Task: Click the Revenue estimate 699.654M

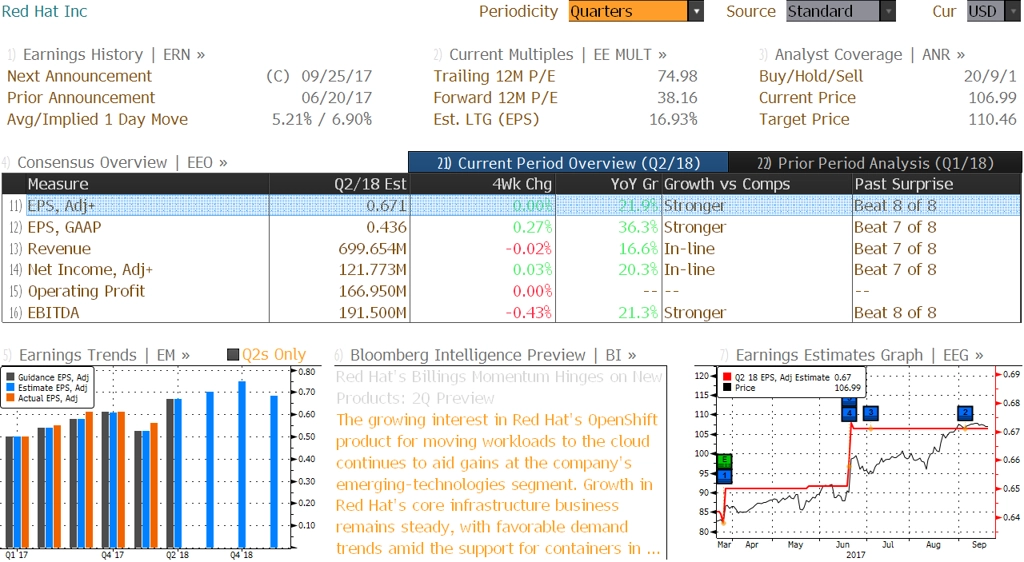Action: (372, 249)
